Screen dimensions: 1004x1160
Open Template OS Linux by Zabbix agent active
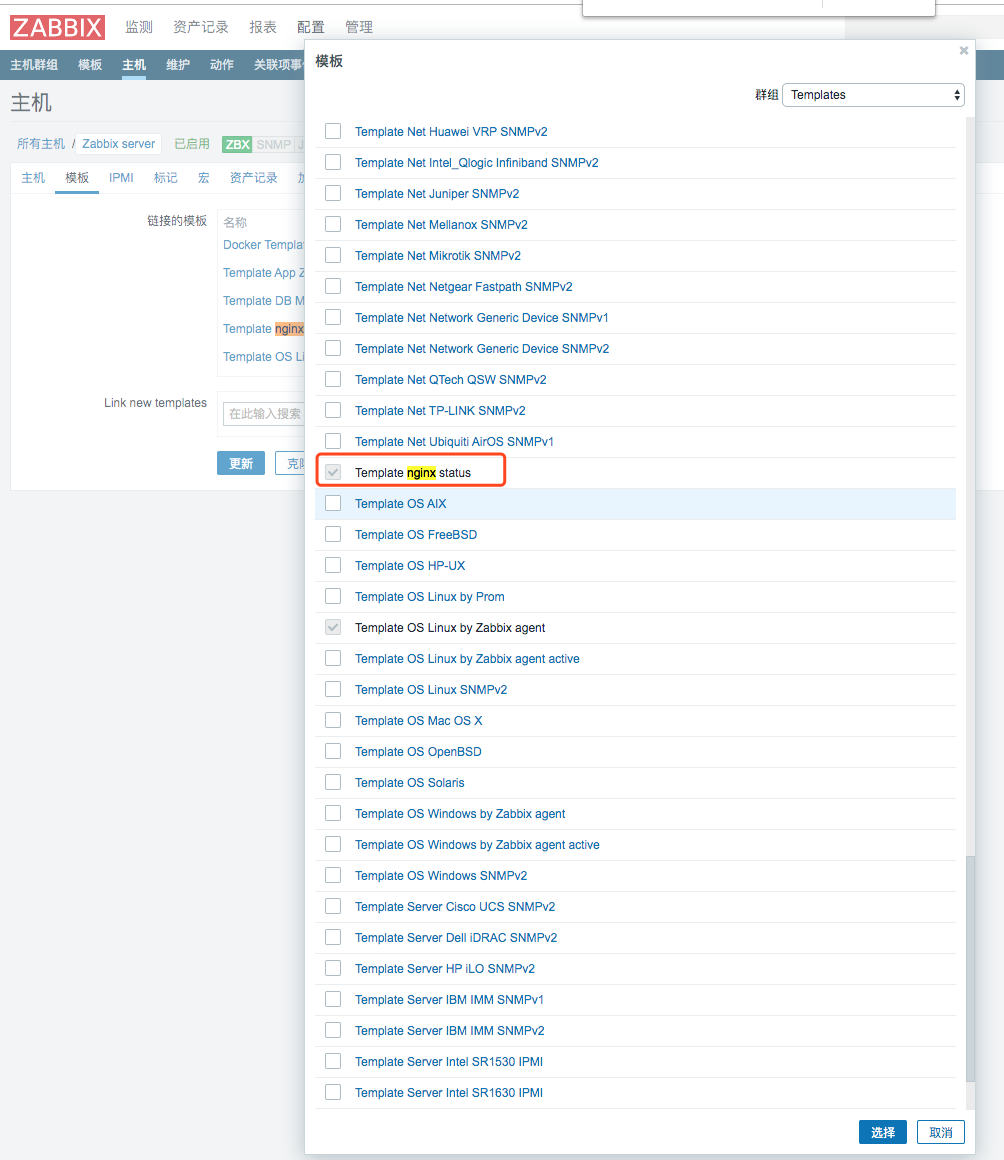(467, 658)
